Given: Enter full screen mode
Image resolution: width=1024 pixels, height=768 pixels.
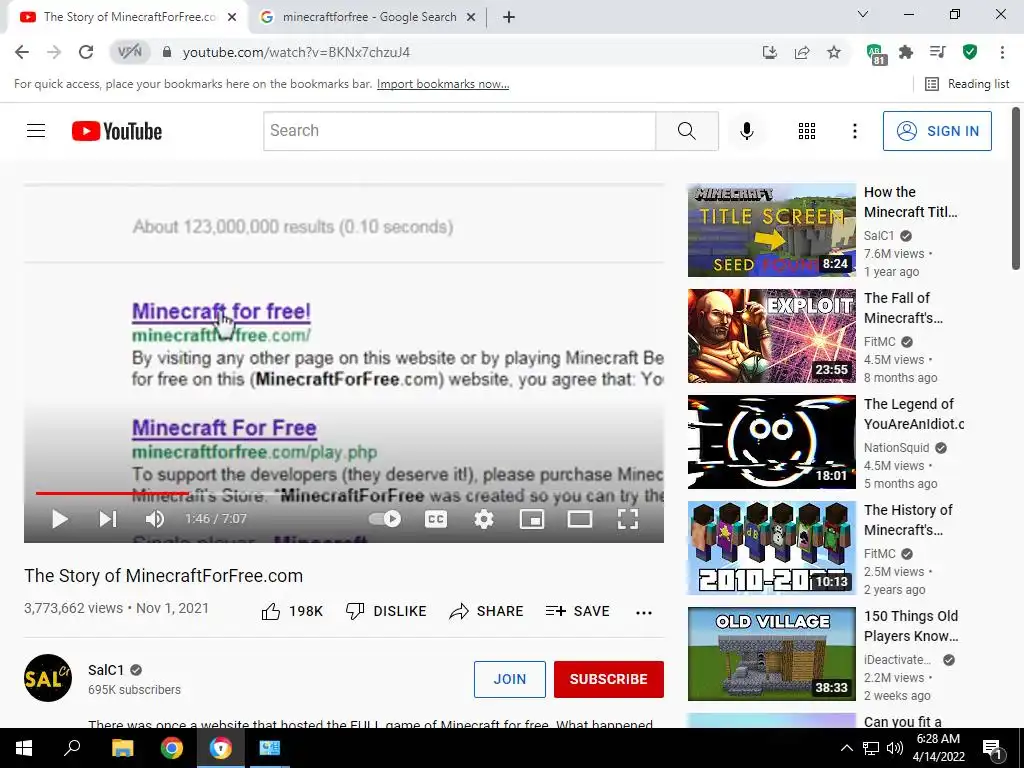Looking at the screenshot, I should (628, 519).
